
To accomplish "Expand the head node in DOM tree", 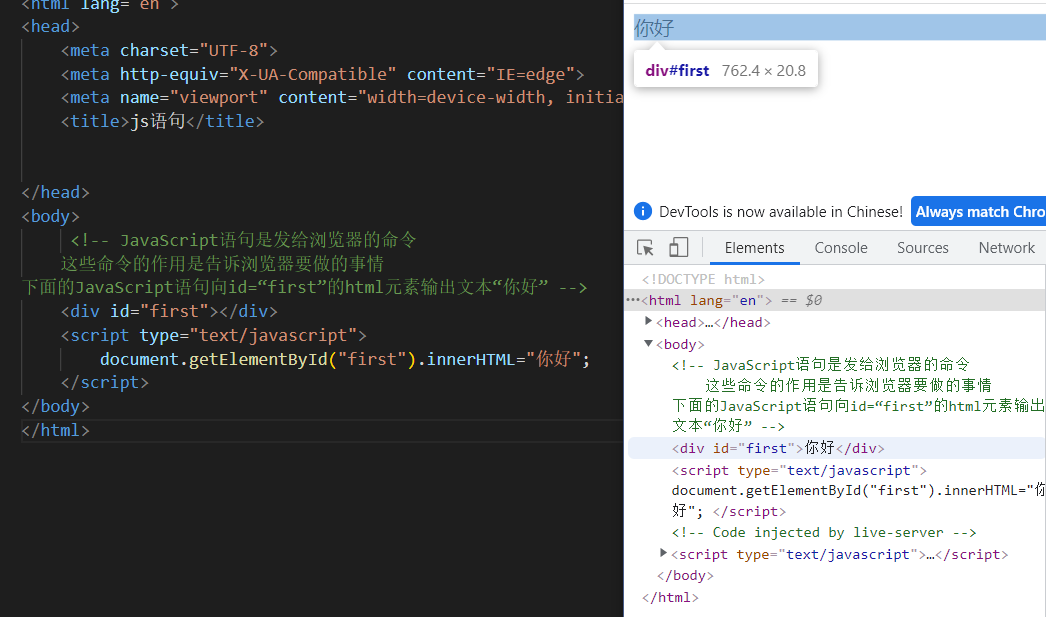I will tap(648, 322).
